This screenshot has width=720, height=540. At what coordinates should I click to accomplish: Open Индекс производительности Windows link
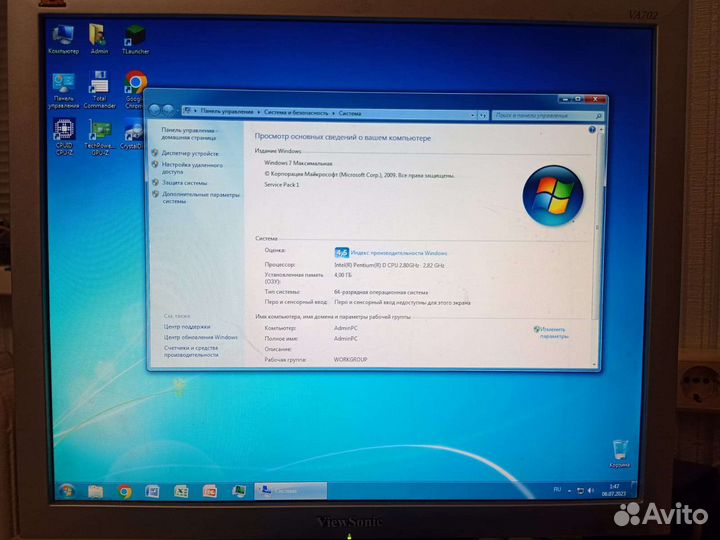(x=399, y=253)
